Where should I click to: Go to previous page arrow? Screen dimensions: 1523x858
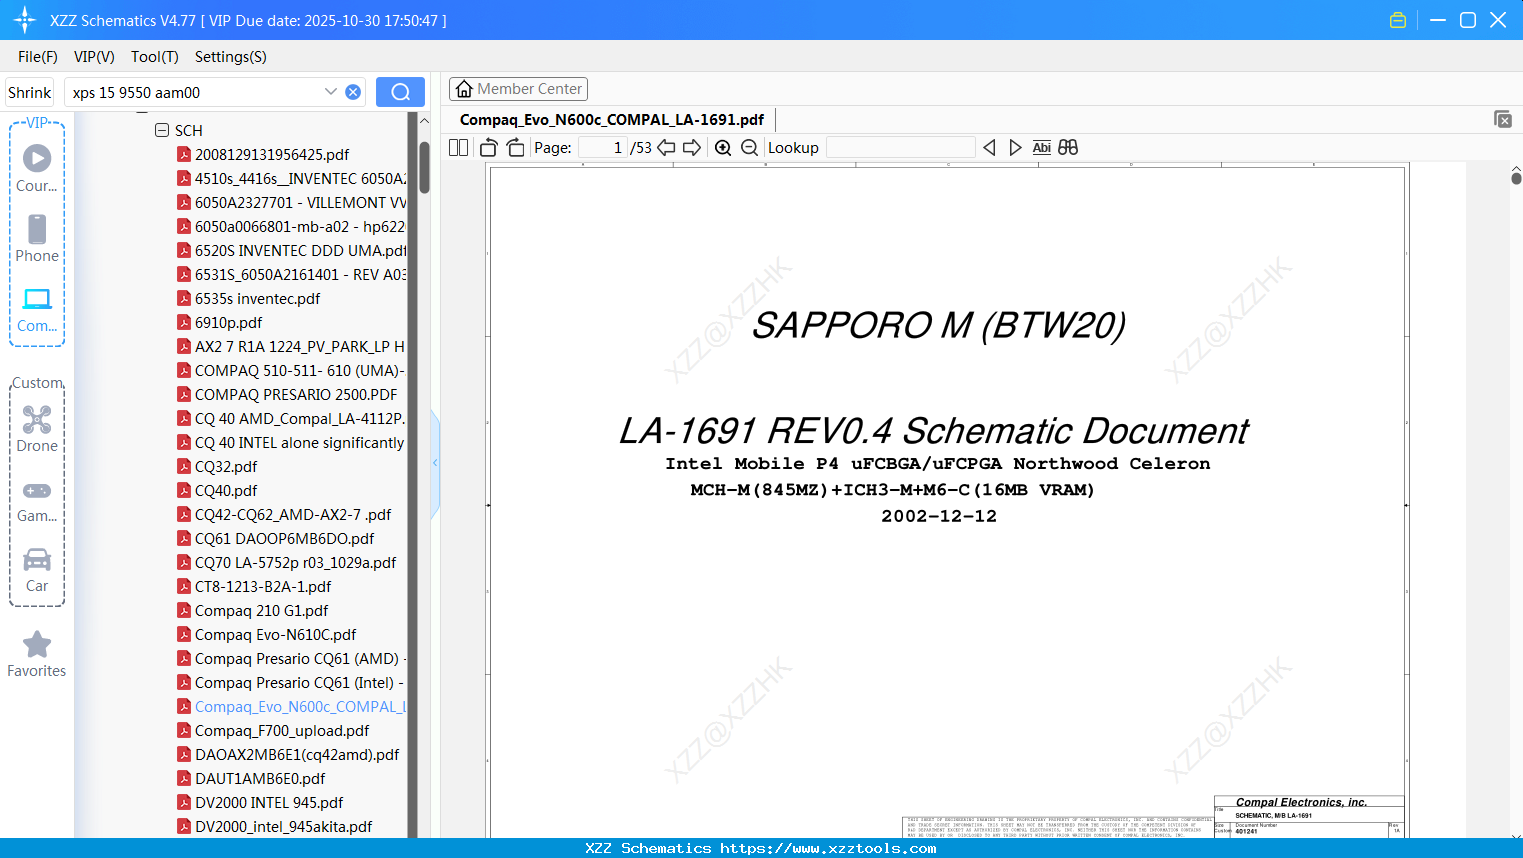(x=666, y=147)
